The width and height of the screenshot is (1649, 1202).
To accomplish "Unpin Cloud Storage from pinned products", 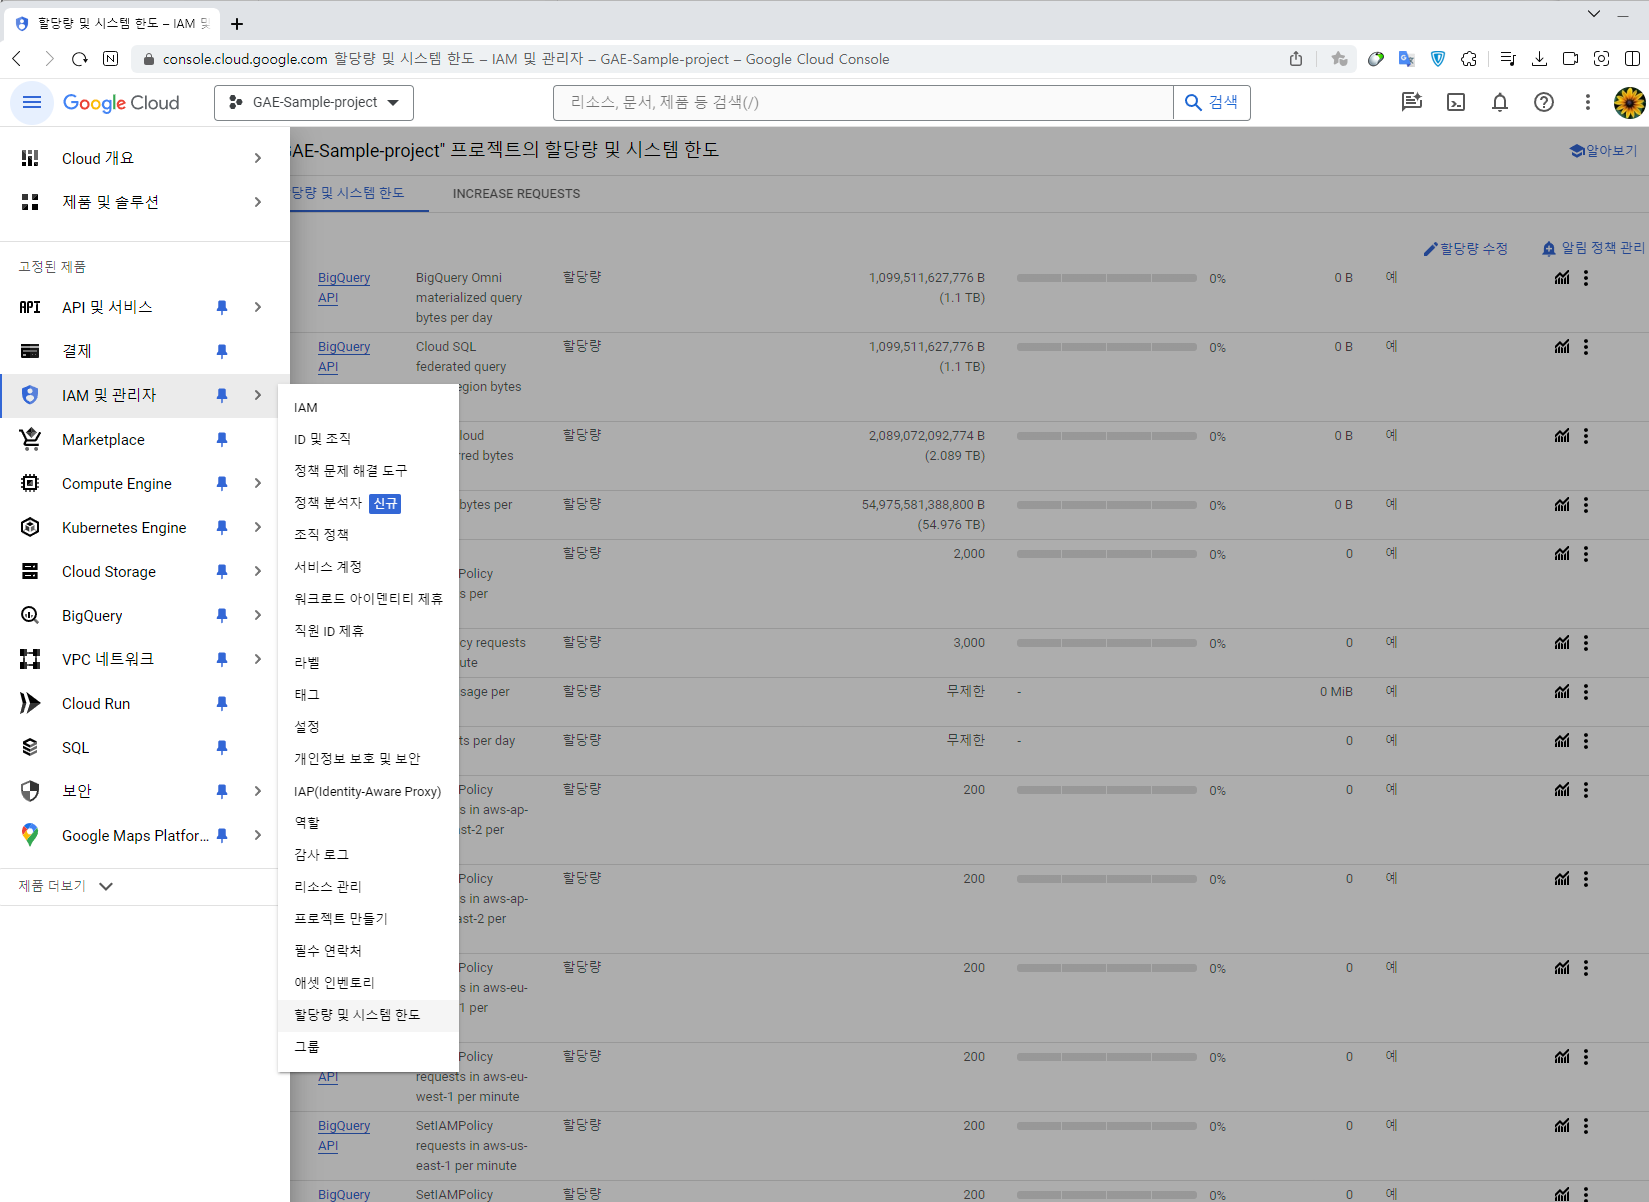I will click(222, 571).
